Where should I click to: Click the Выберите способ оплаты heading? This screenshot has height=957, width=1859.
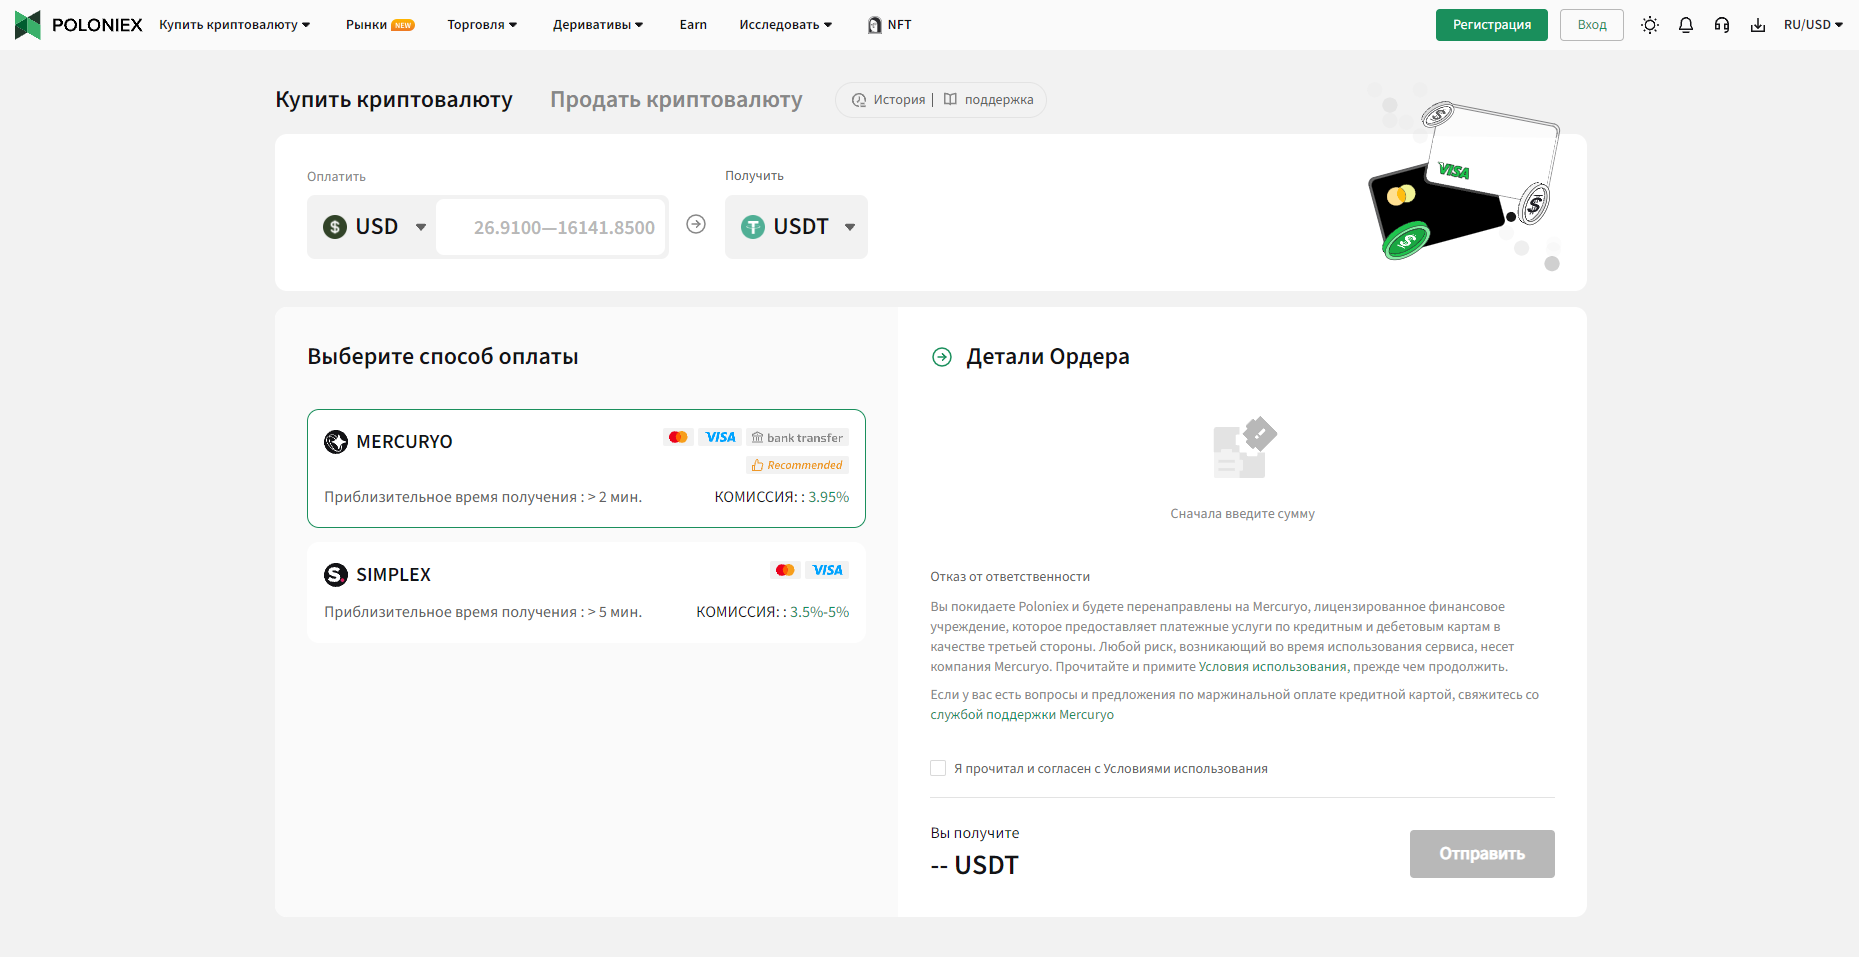coord(443,357)
